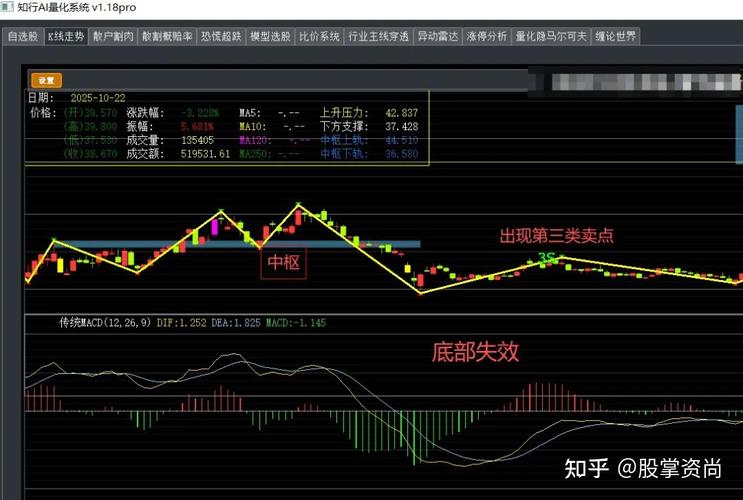743x500 pixels.
Task: Click the 知行AI量化系统 app icon in title bar
Action: coord(7,7)
